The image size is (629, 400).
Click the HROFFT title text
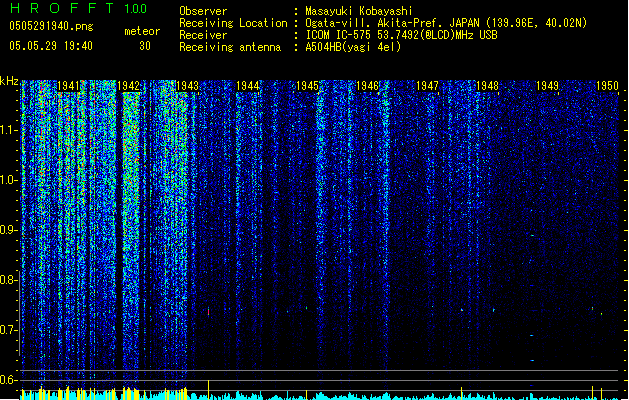click(x=62, y=8)
